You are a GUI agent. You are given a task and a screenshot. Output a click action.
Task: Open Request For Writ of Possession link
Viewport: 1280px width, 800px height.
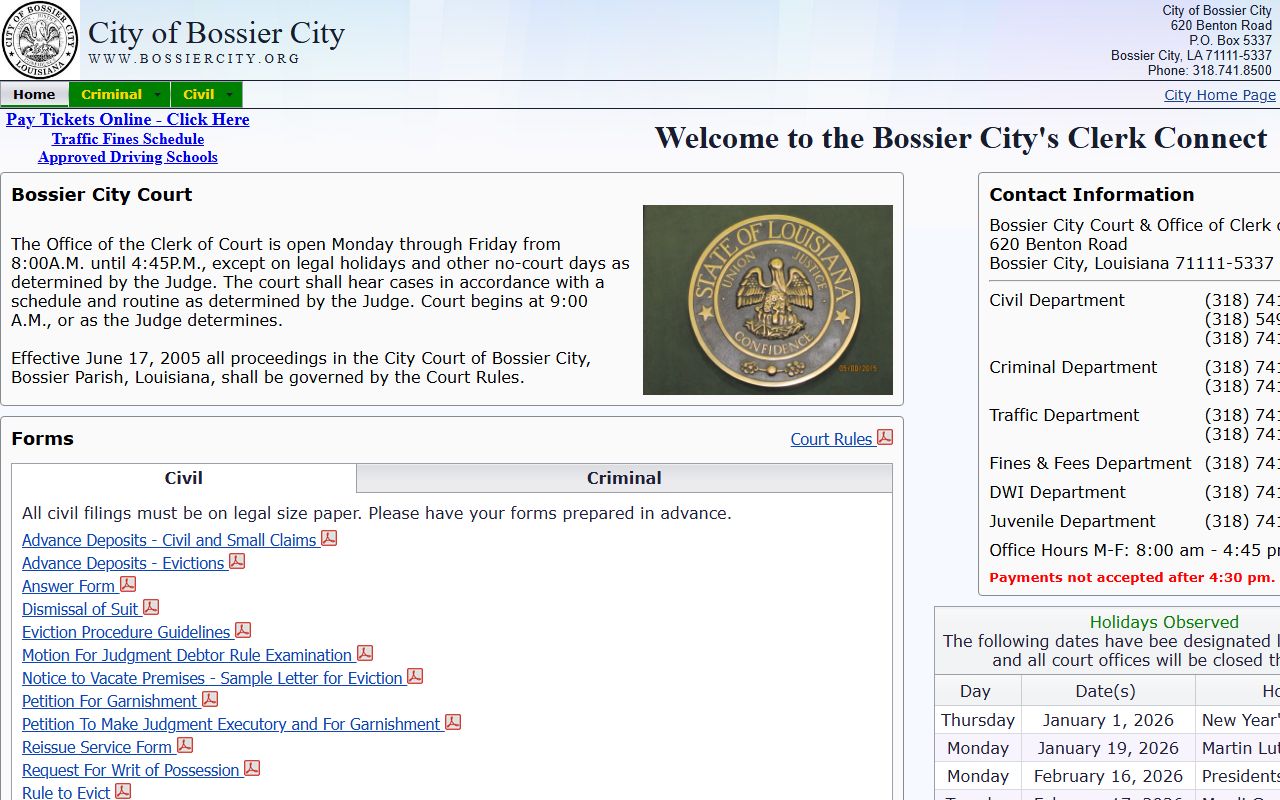pos(131,770)
